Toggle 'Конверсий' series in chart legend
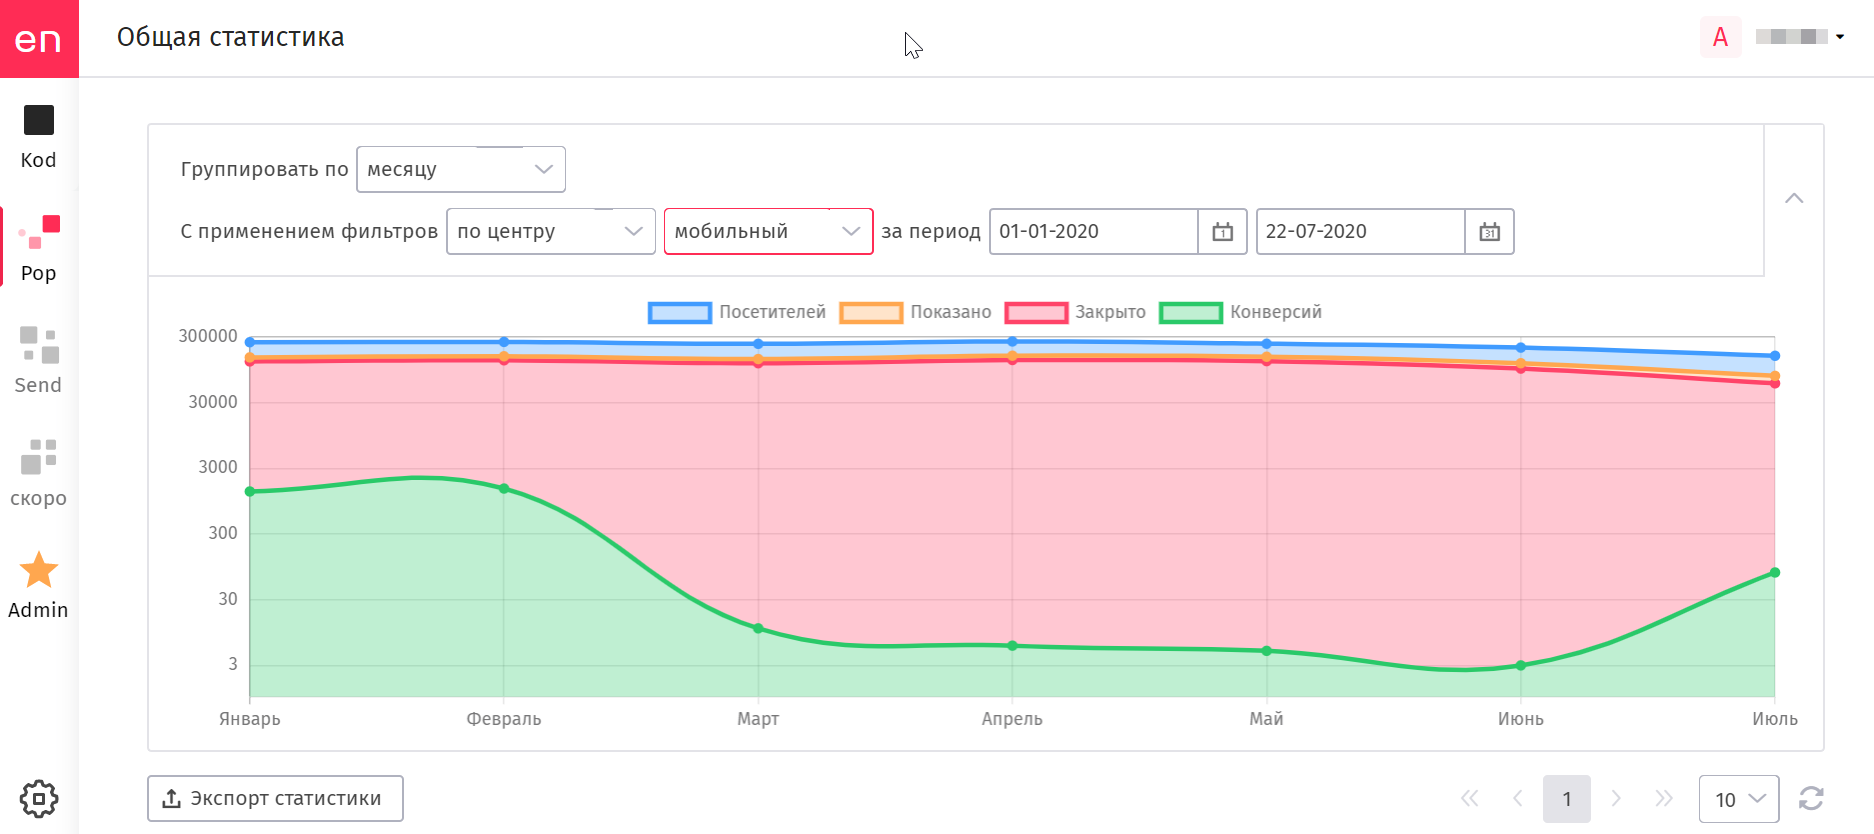 click(x=1240, y=312)
